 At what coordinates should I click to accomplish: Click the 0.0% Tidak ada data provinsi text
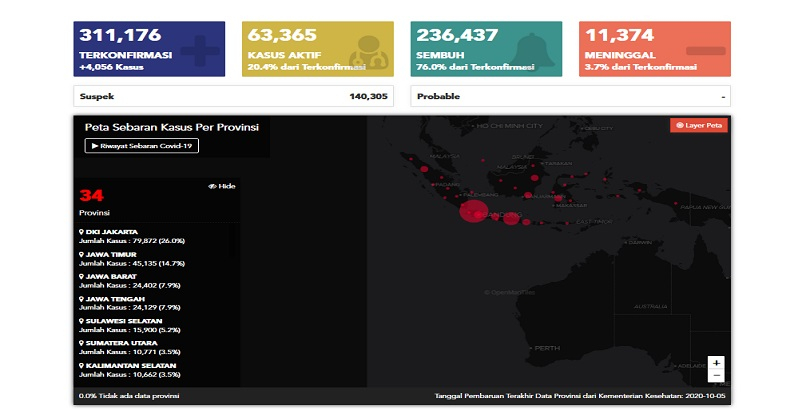[x=129, y=396]
